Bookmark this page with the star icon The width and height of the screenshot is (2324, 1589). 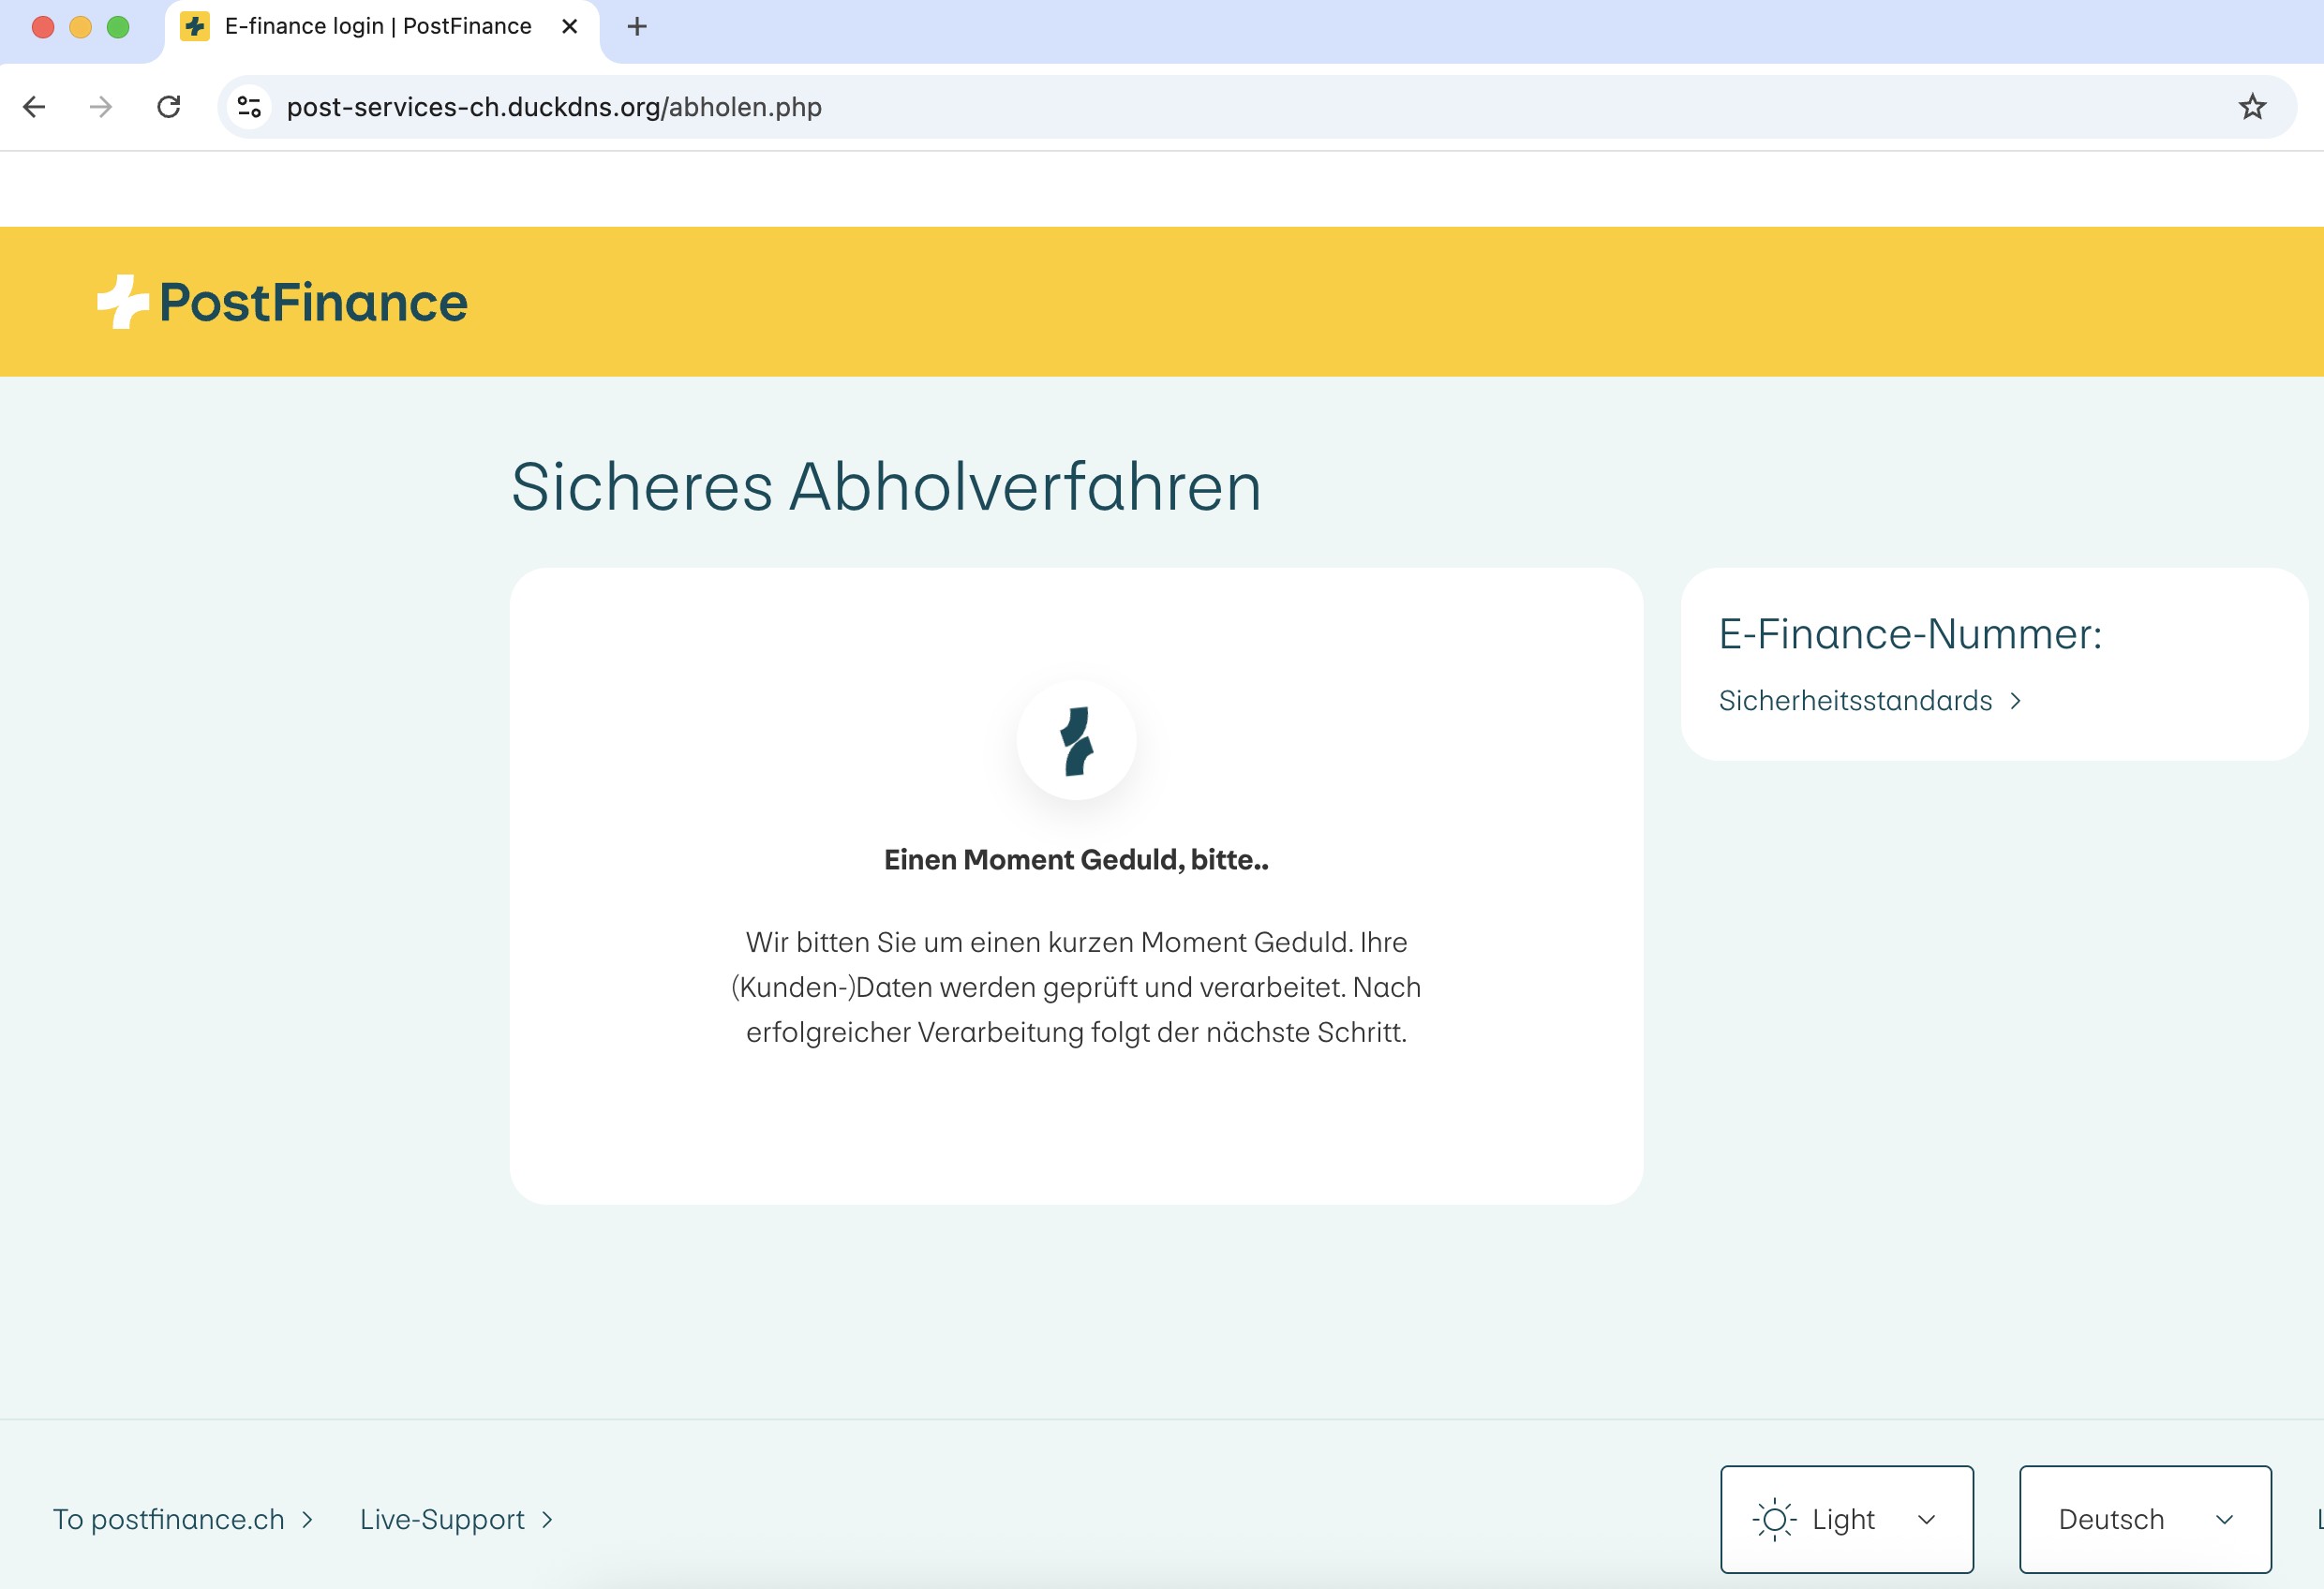(x=2252, y=107)
